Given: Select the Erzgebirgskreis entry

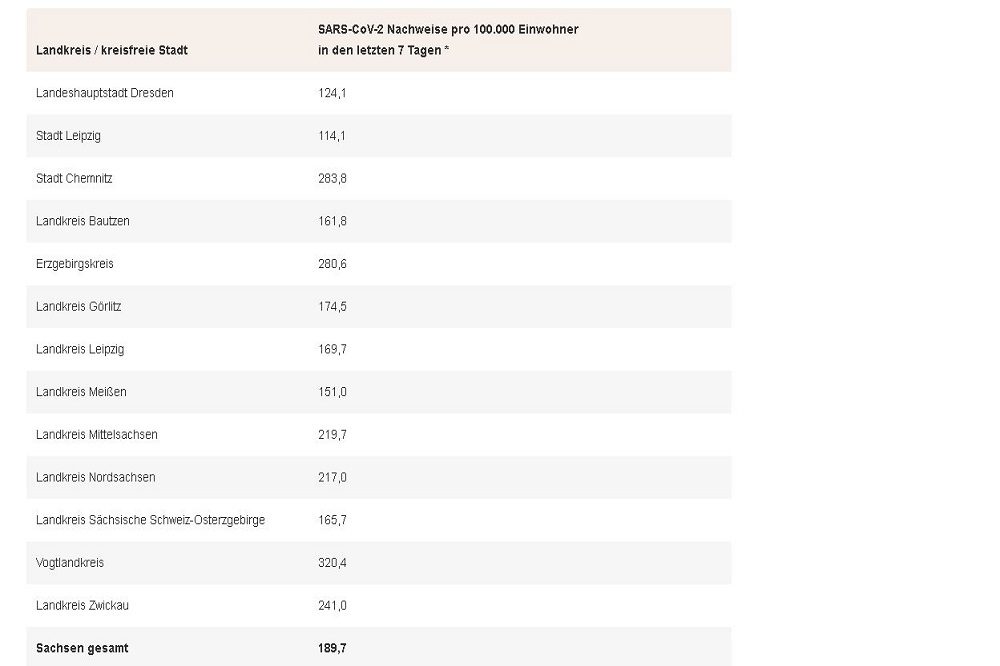Looking at the screenshot, I should click(x=73, y=264).
